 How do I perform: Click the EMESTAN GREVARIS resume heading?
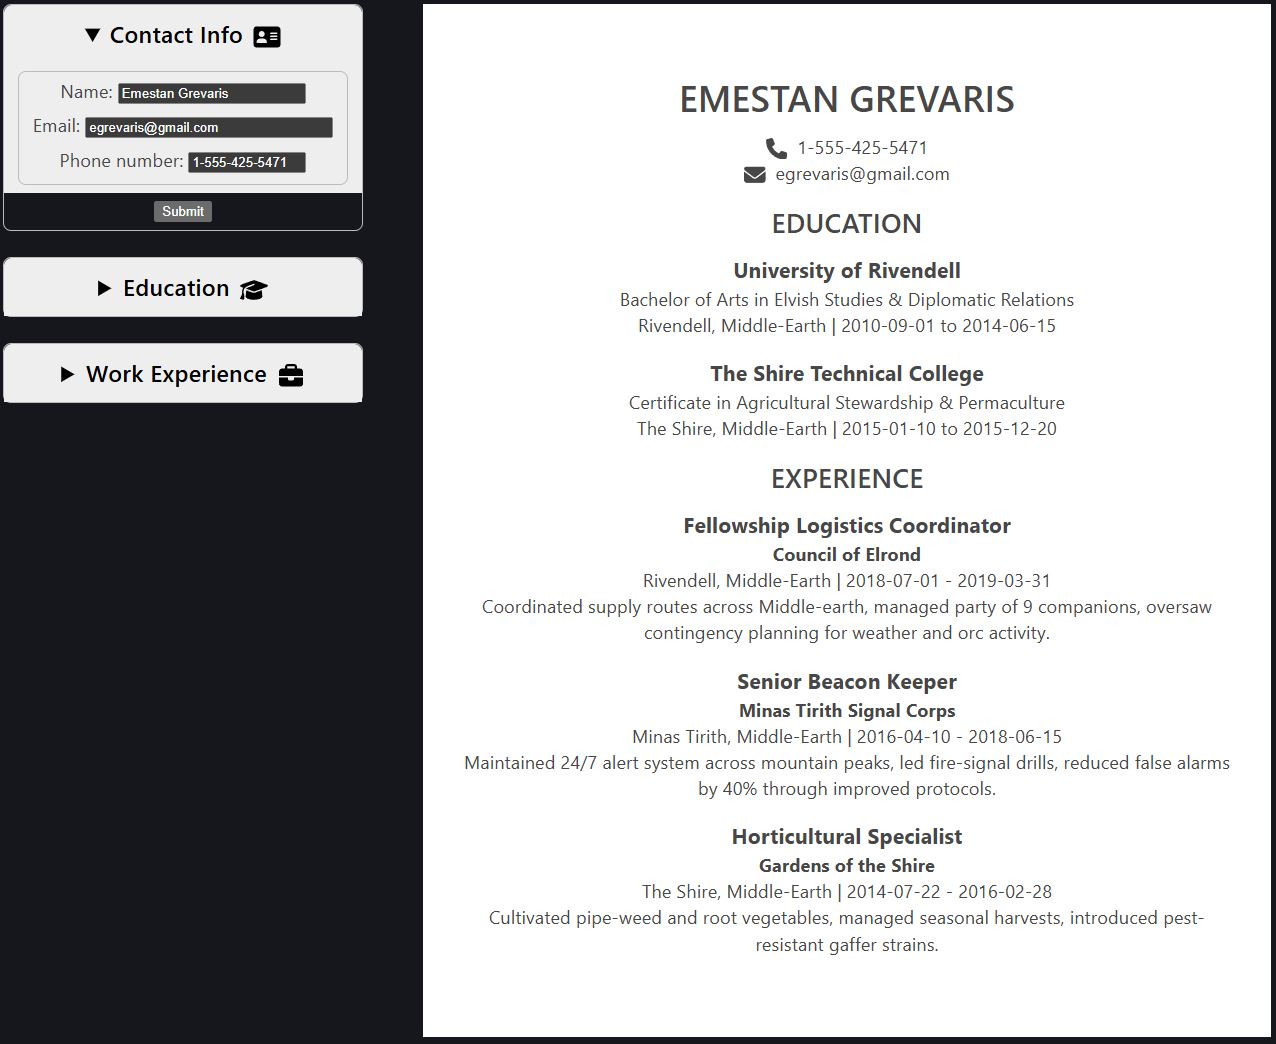click(x=846, y=99)
